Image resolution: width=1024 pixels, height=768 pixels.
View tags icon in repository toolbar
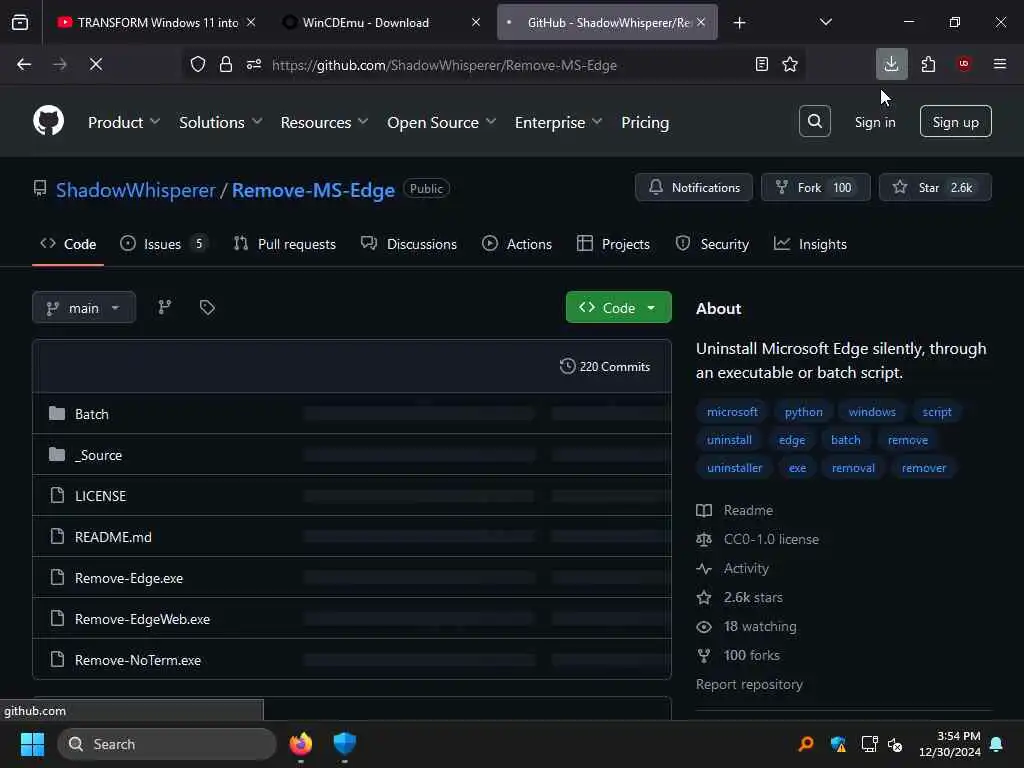click(x=207, y=308)
